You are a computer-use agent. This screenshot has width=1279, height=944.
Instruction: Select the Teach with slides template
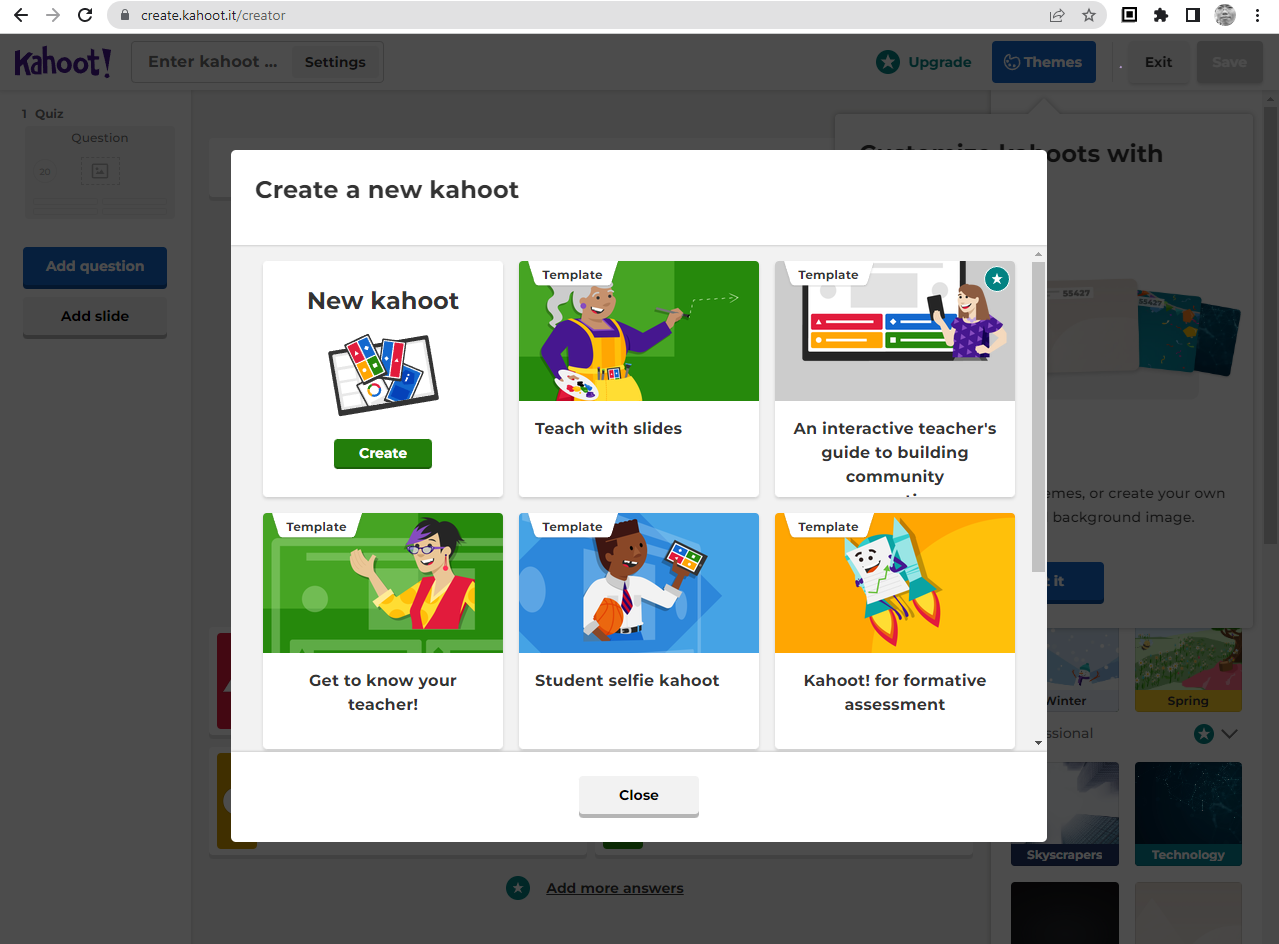638,378
